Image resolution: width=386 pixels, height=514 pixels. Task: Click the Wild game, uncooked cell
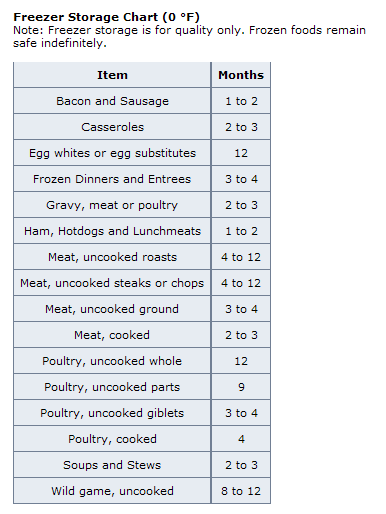click(x=112, y=491)
